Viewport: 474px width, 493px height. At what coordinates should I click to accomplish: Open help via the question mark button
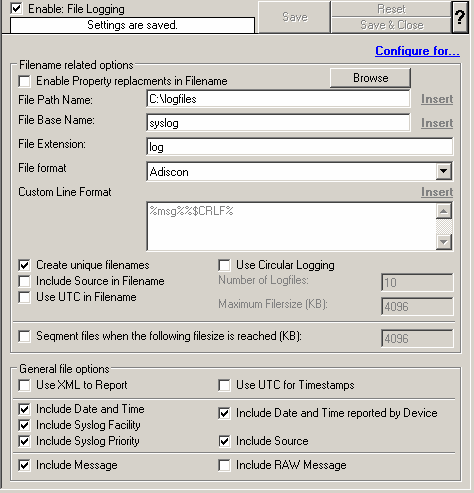pyautogui.click(x=460, y=17)
